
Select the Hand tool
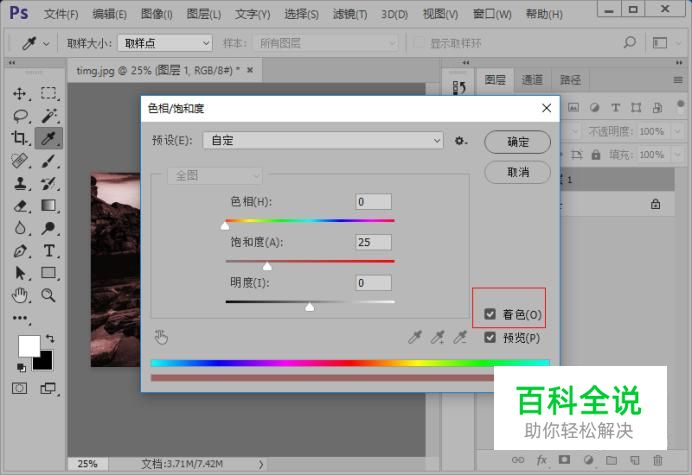[x=19, y=295]
